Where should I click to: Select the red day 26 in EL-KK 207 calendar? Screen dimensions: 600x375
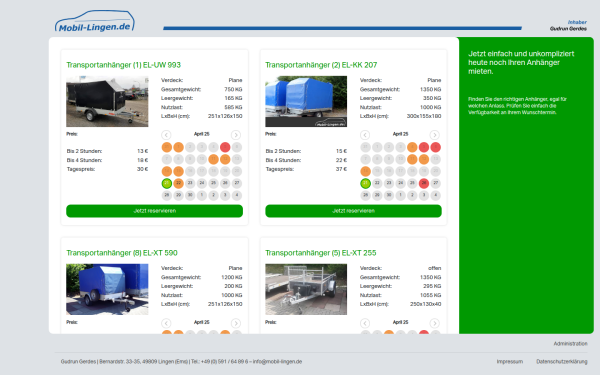[424, 183]
